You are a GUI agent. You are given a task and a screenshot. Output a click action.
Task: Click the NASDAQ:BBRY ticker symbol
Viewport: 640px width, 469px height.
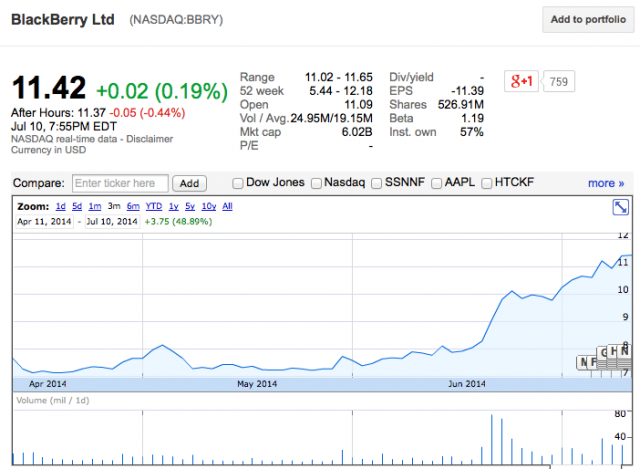(176, 20)
